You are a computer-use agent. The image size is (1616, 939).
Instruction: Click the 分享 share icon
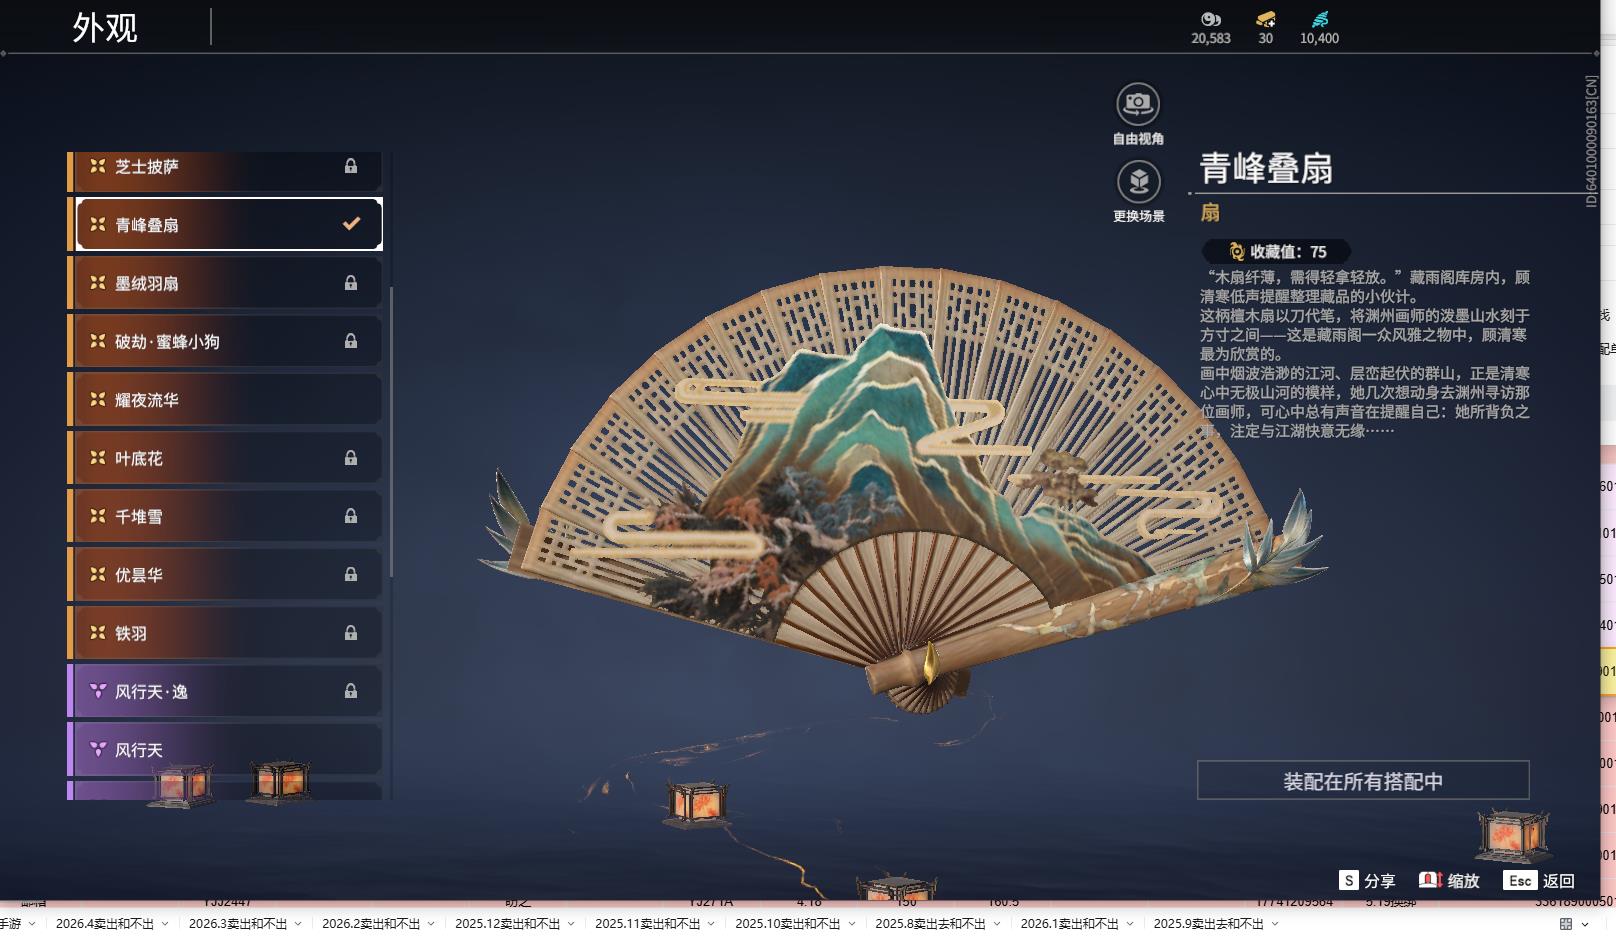click(1349, 881)
